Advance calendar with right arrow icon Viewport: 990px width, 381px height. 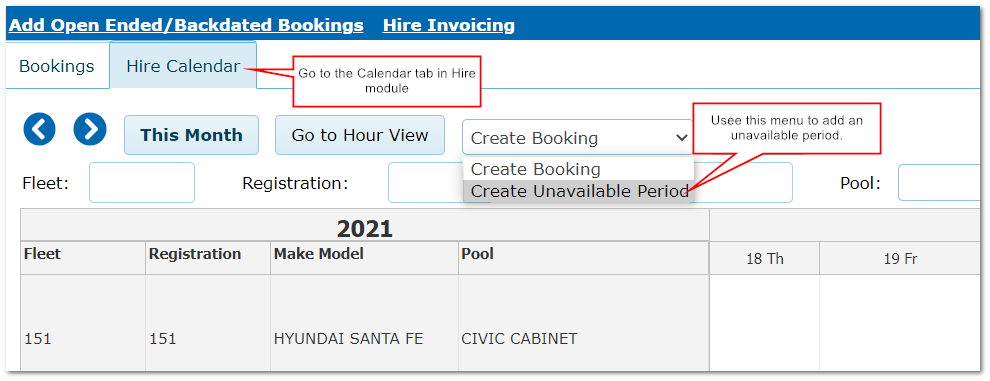[90, 130]
